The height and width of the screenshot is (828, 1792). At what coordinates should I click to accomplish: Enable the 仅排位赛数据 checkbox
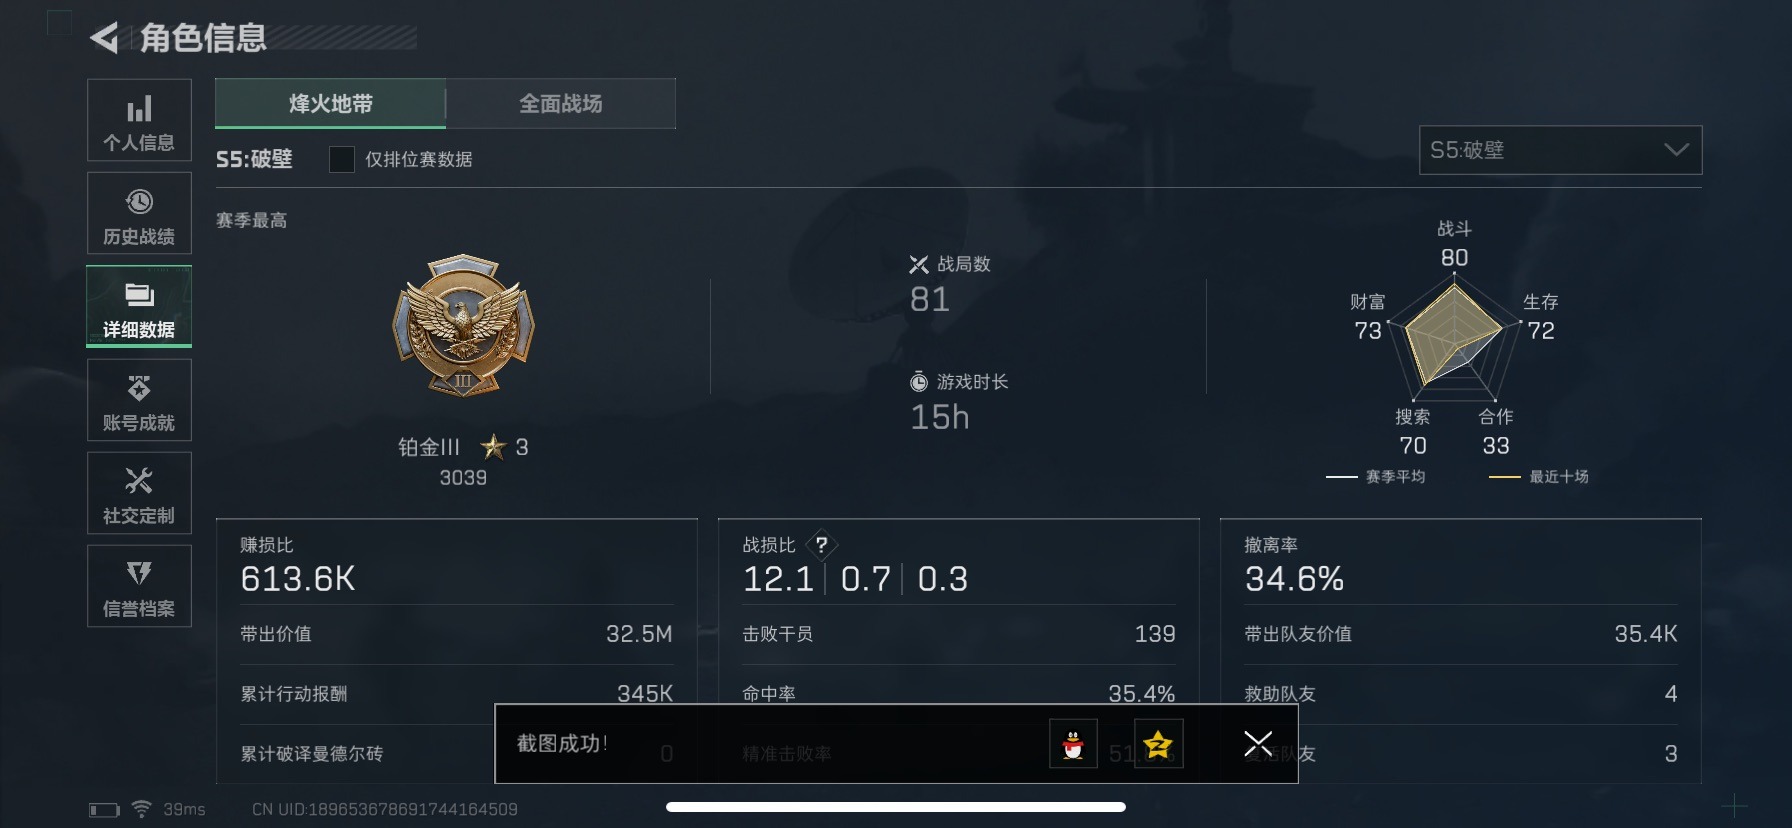click(342, 159)
